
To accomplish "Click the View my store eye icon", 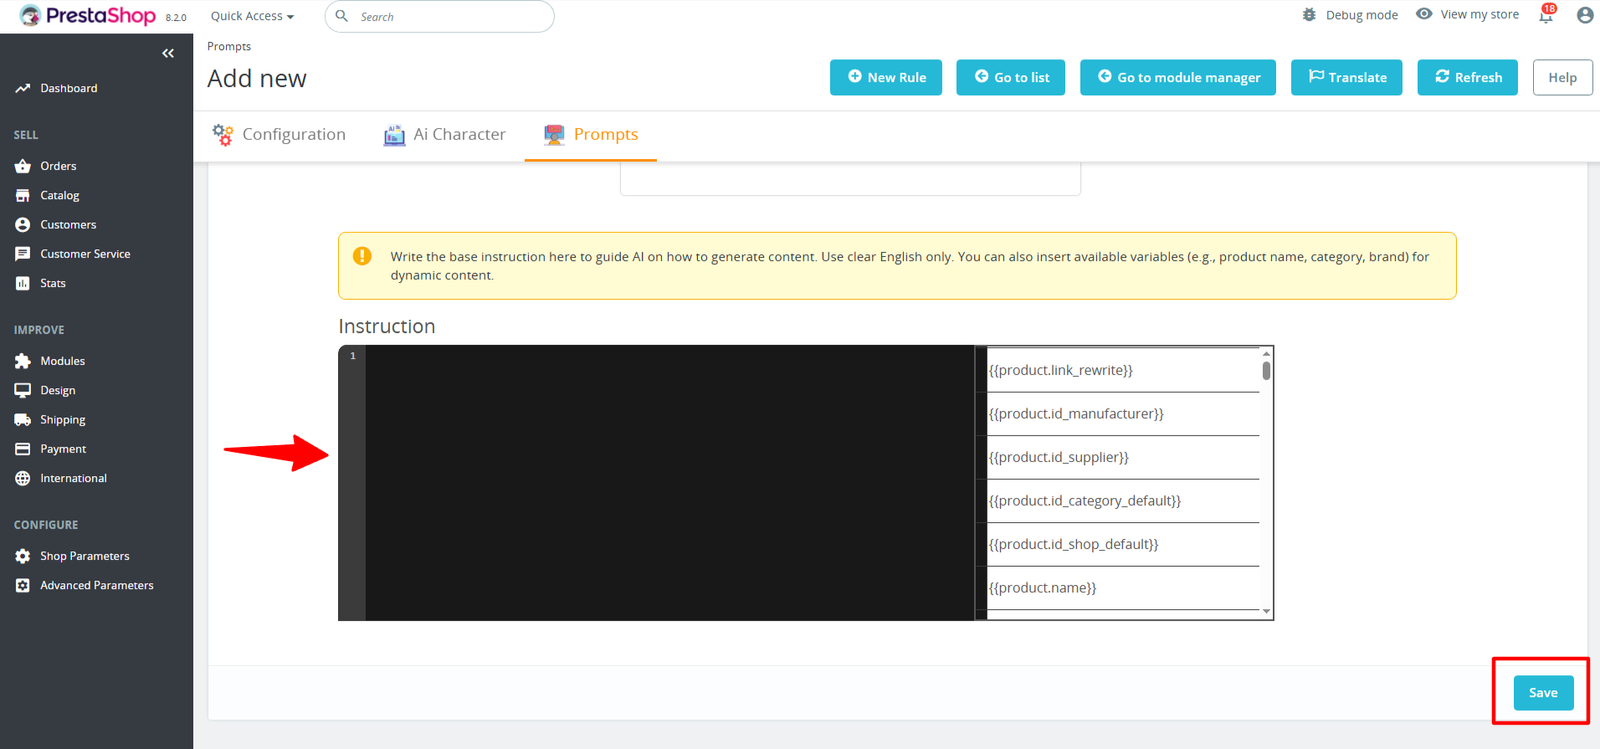I will coord(1424,14).
